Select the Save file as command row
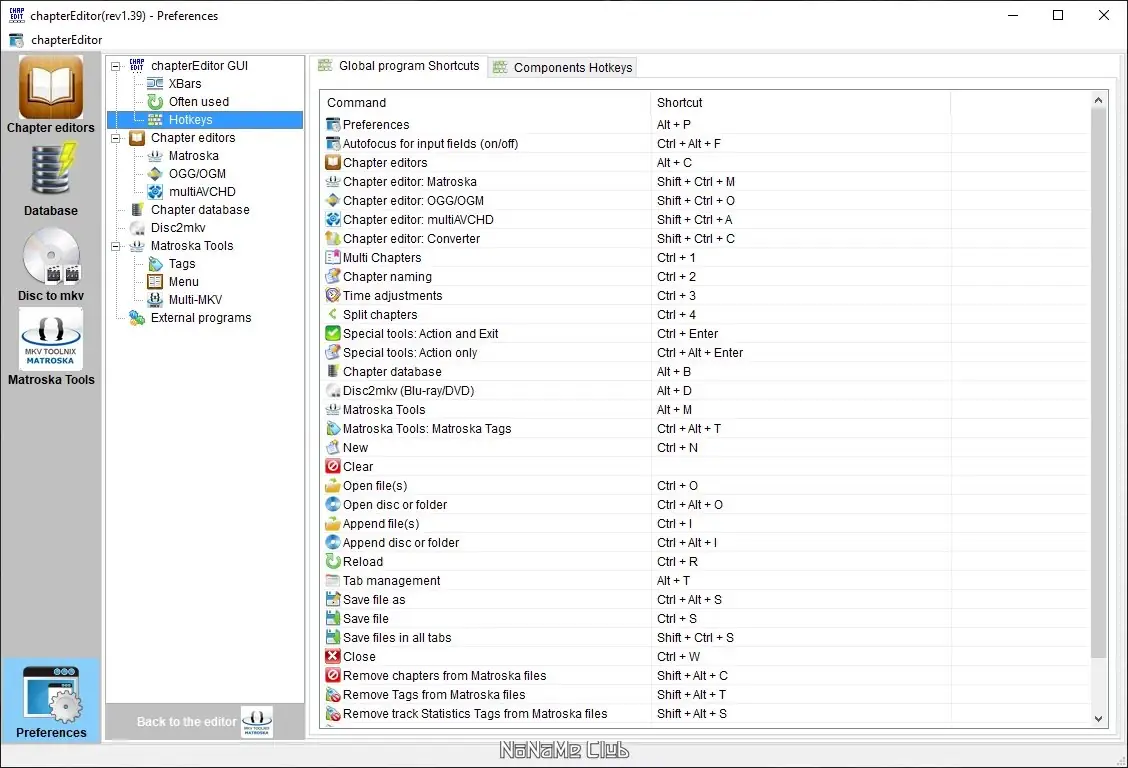This screenshot has width=1128, height=768. point(705,599)
